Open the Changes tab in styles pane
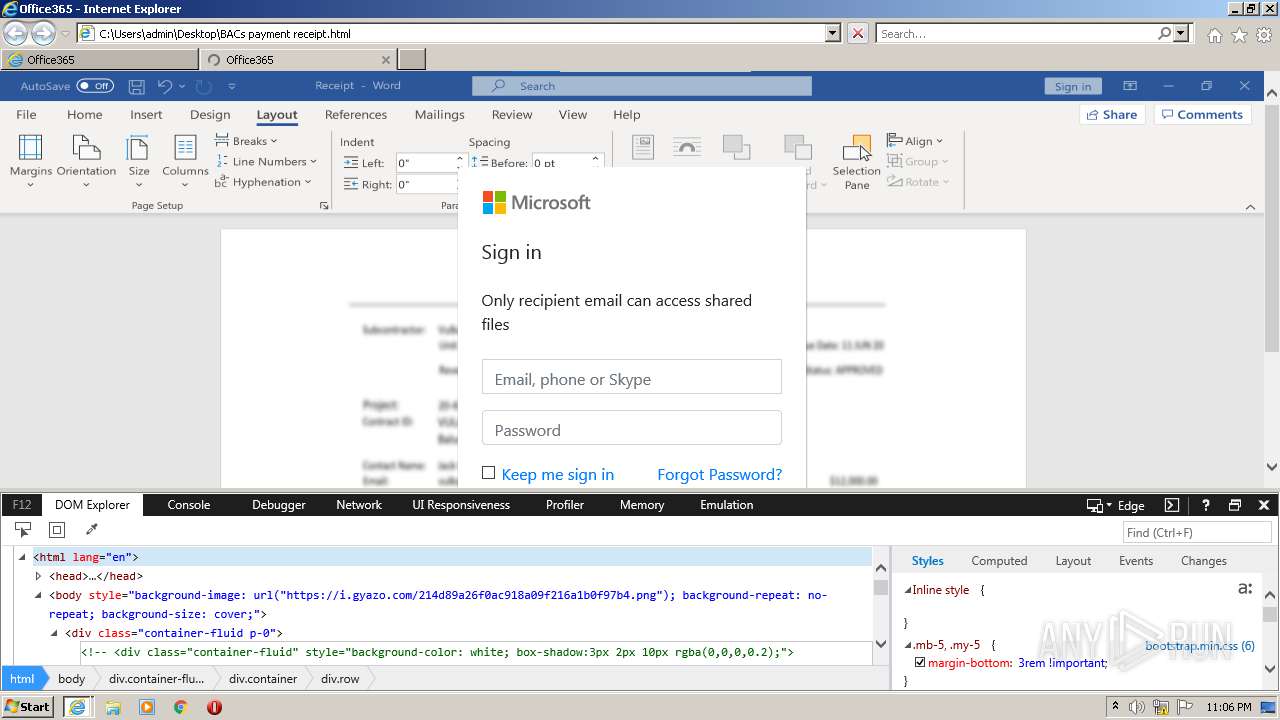Viewport: 1280px width, 720px height. (x=1204, y=561)
